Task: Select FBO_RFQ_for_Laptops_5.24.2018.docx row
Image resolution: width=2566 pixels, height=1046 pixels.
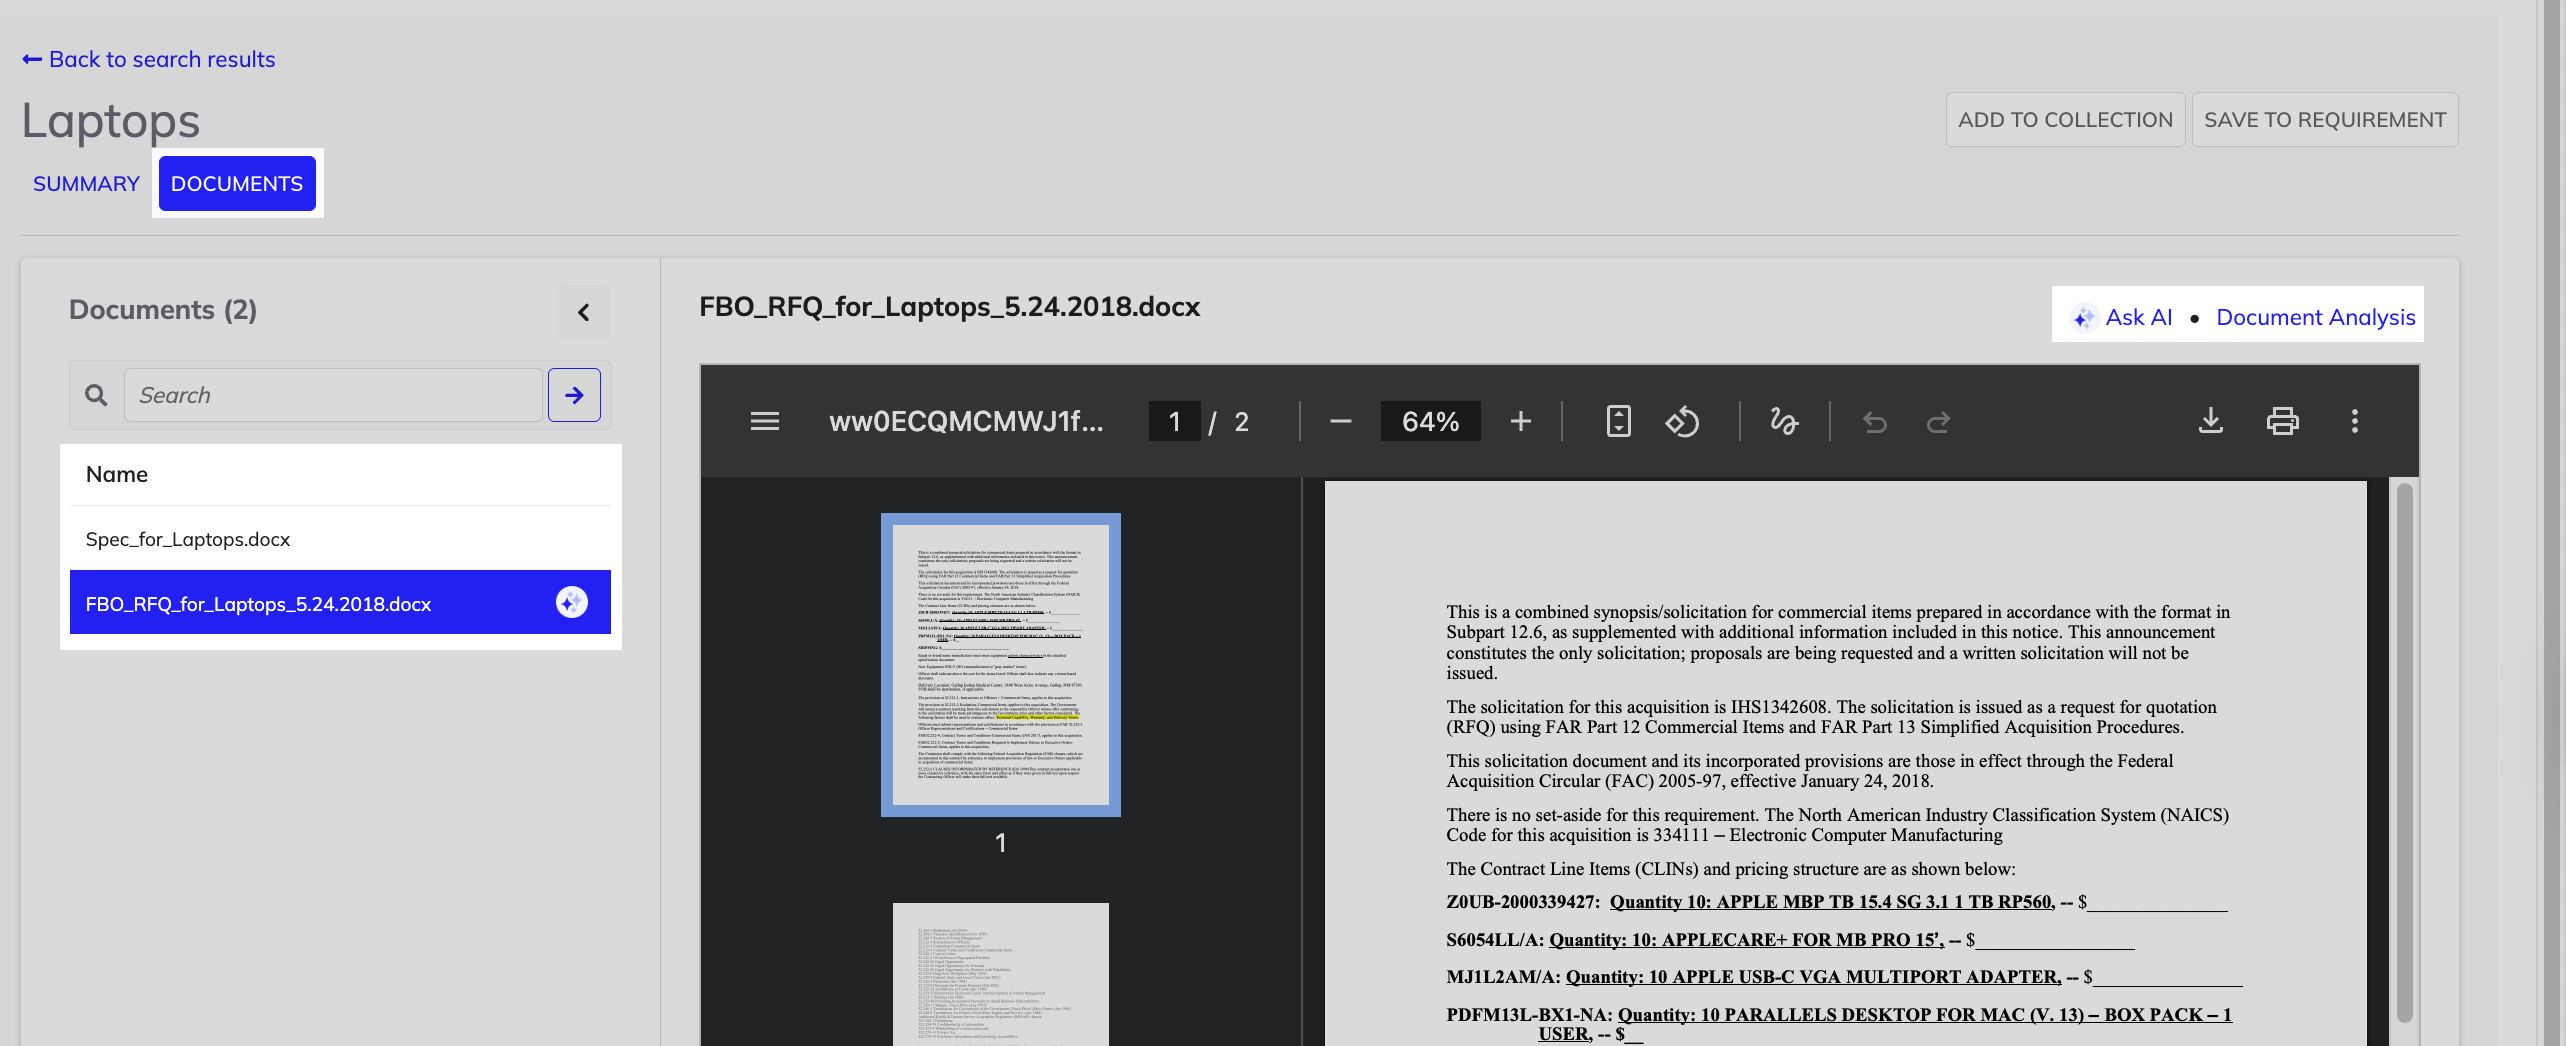Action: pos(340,603)
